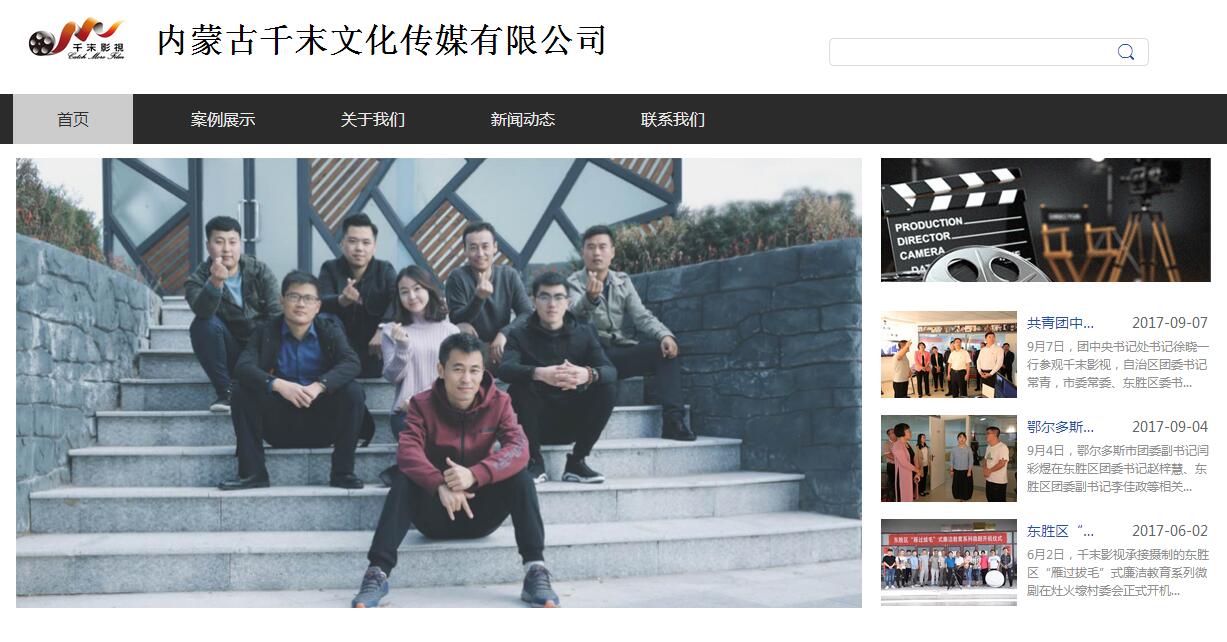Click the 9月4日 news summary text
The width and height of the screenshot is (1227, 642).
1118,469
